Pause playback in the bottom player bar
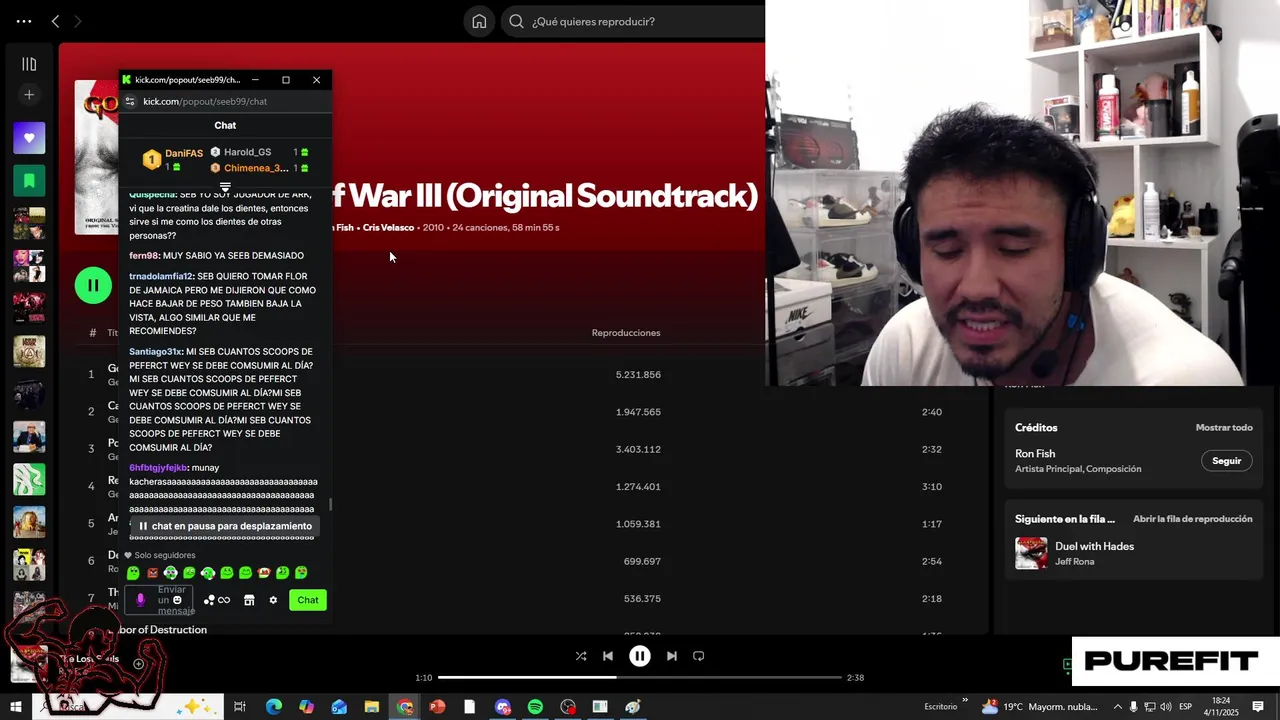The height and width of the screenshot is (720, 1280). click(640, 656)
